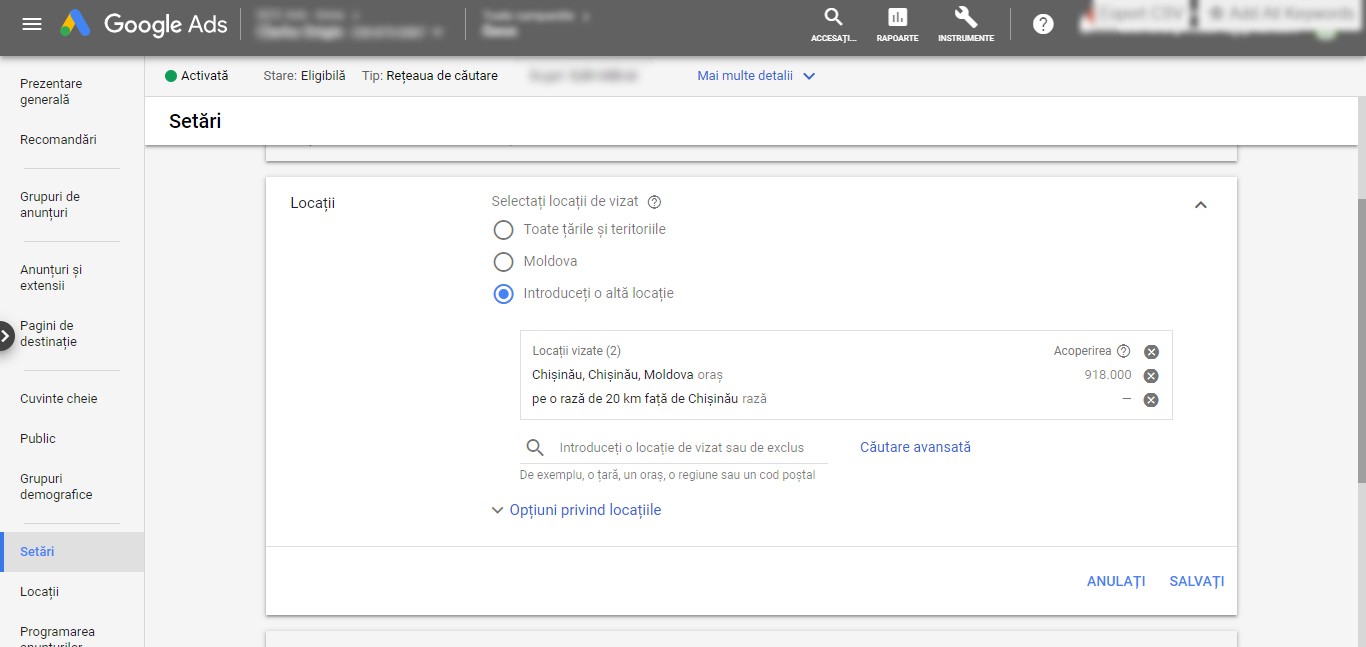Viewport: 1366px width, 647px height.
Task: Select the Moldova radio option
Action: [x=504, y=262]
